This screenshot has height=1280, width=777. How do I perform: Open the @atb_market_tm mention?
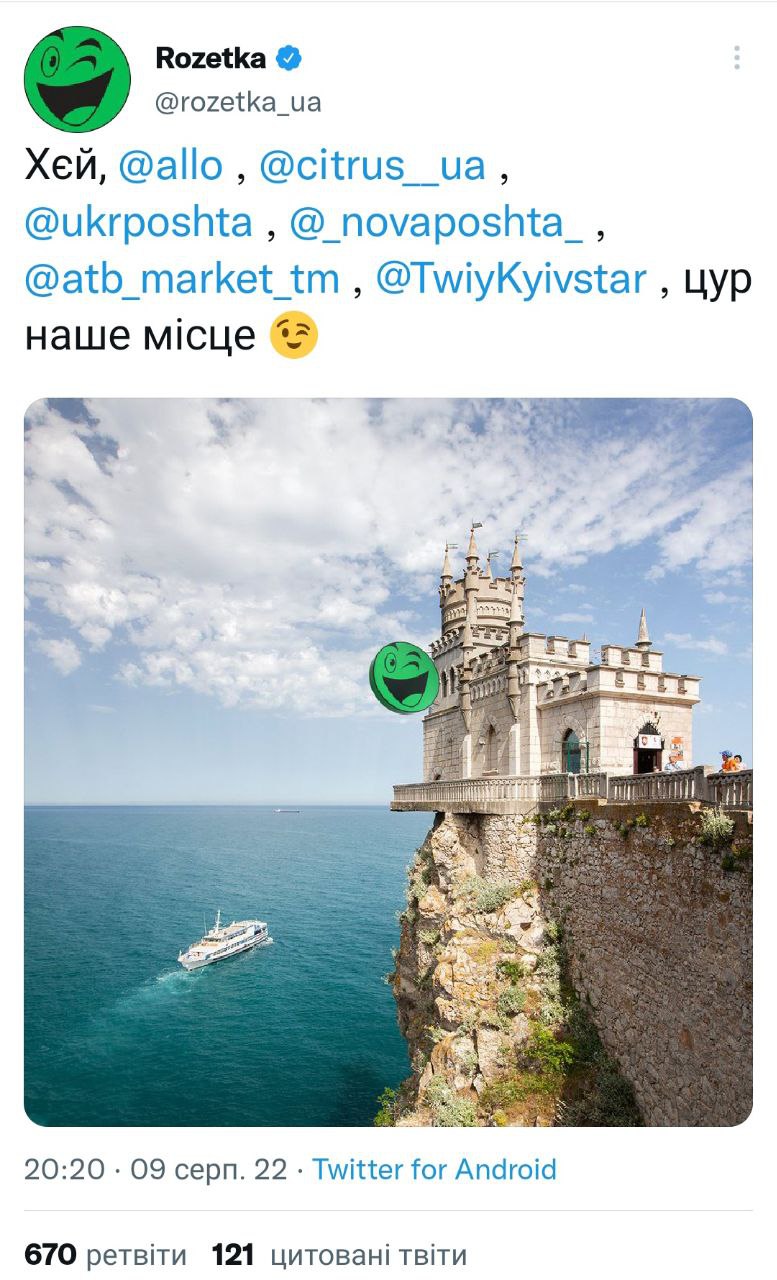tap(182, 279)
